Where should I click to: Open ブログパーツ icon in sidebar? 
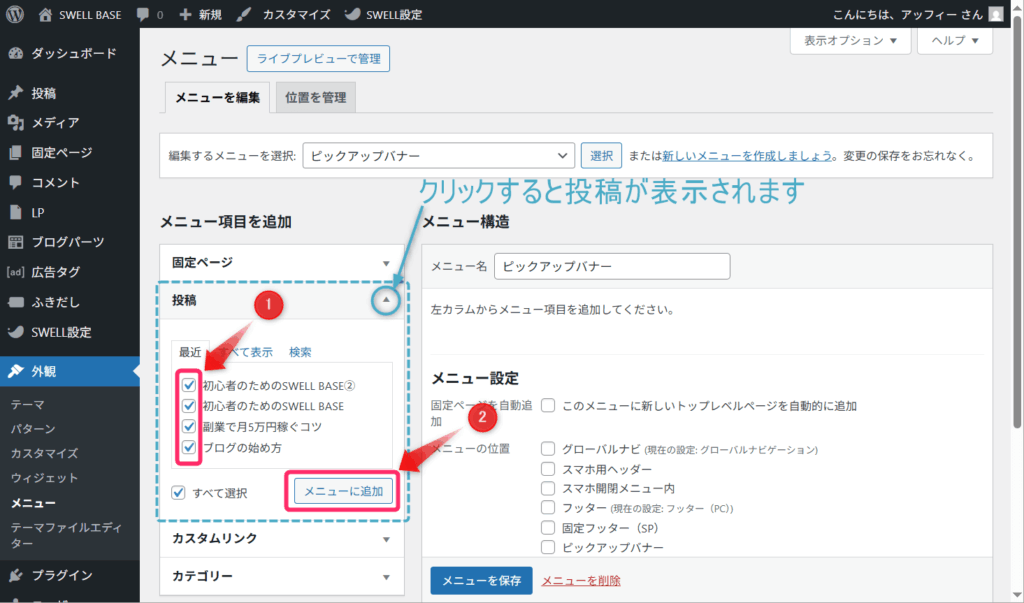pos(16,242)
